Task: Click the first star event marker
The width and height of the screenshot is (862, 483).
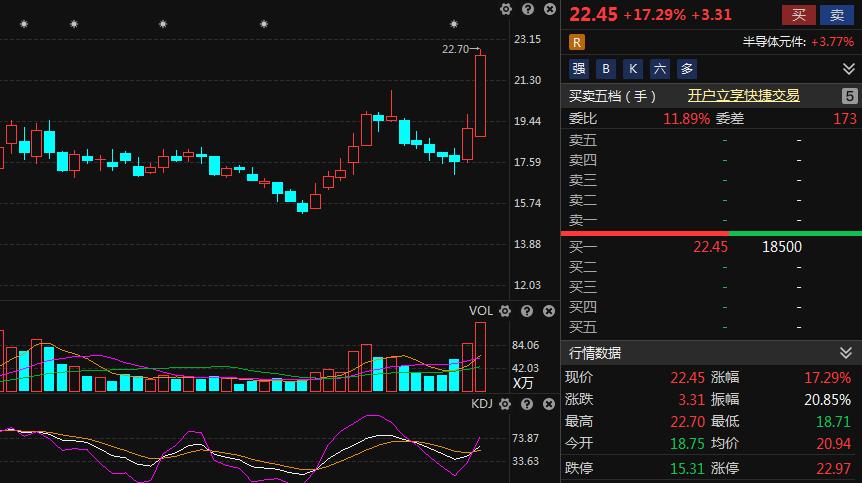Action: (x=24, y=24)
